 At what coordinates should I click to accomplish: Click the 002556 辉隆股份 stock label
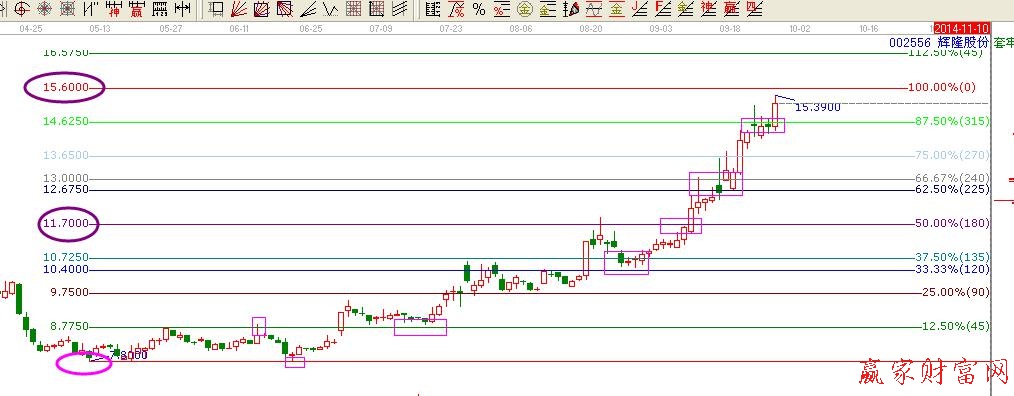[x=940, y=43]
